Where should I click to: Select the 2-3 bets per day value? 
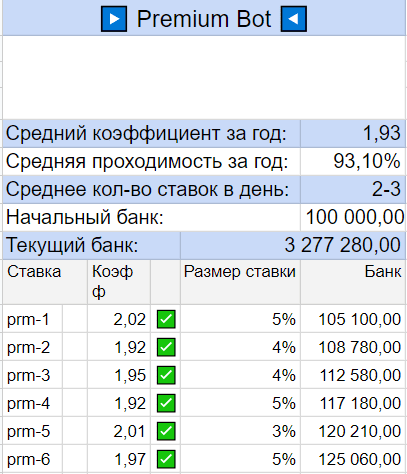pos(353,189)
